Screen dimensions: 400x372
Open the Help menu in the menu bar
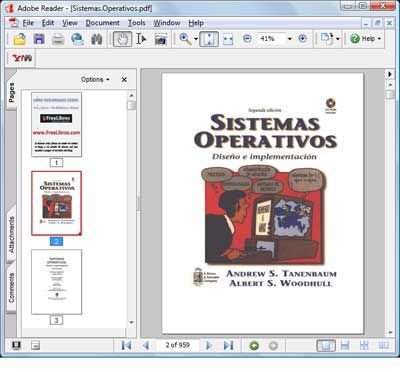coord(196,23)
